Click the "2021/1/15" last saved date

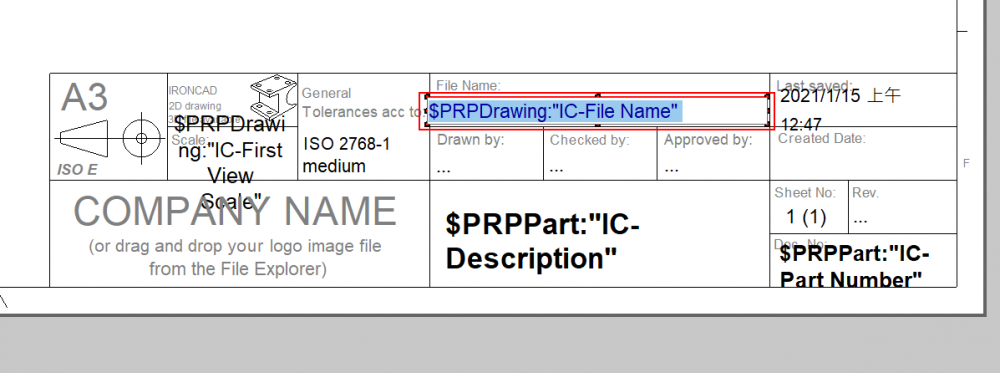pyautogui.click(x=820, y=96)
